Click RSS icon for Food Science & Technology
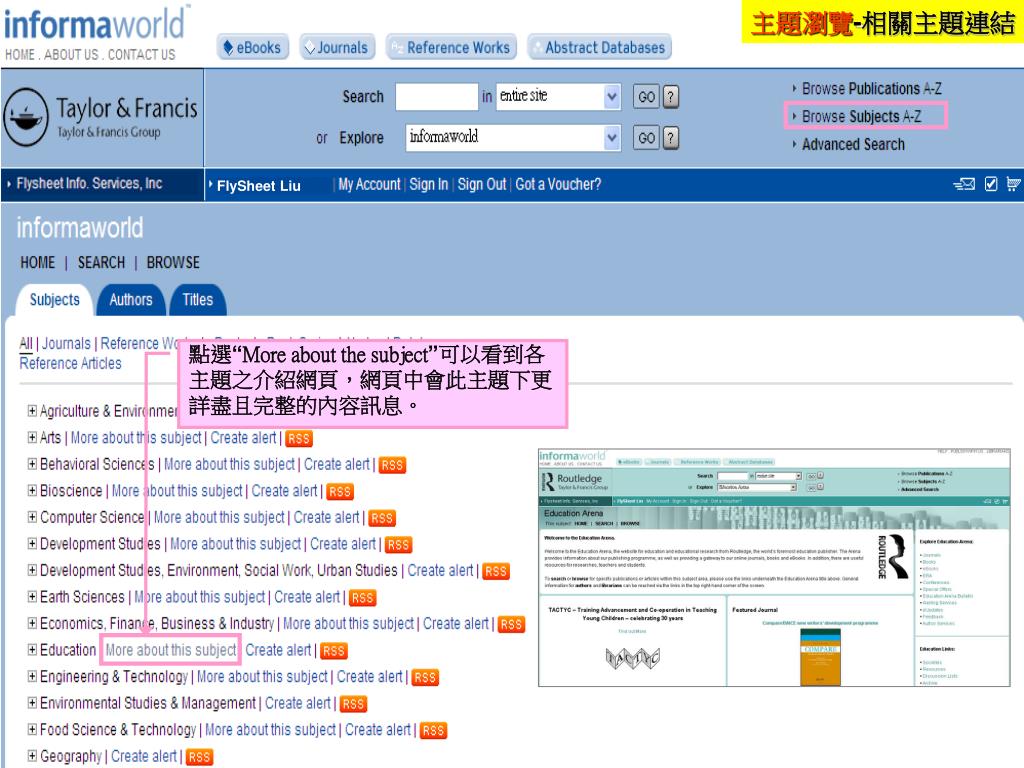The width and height of the screenshot is (1024, 768). pos(434,731)
